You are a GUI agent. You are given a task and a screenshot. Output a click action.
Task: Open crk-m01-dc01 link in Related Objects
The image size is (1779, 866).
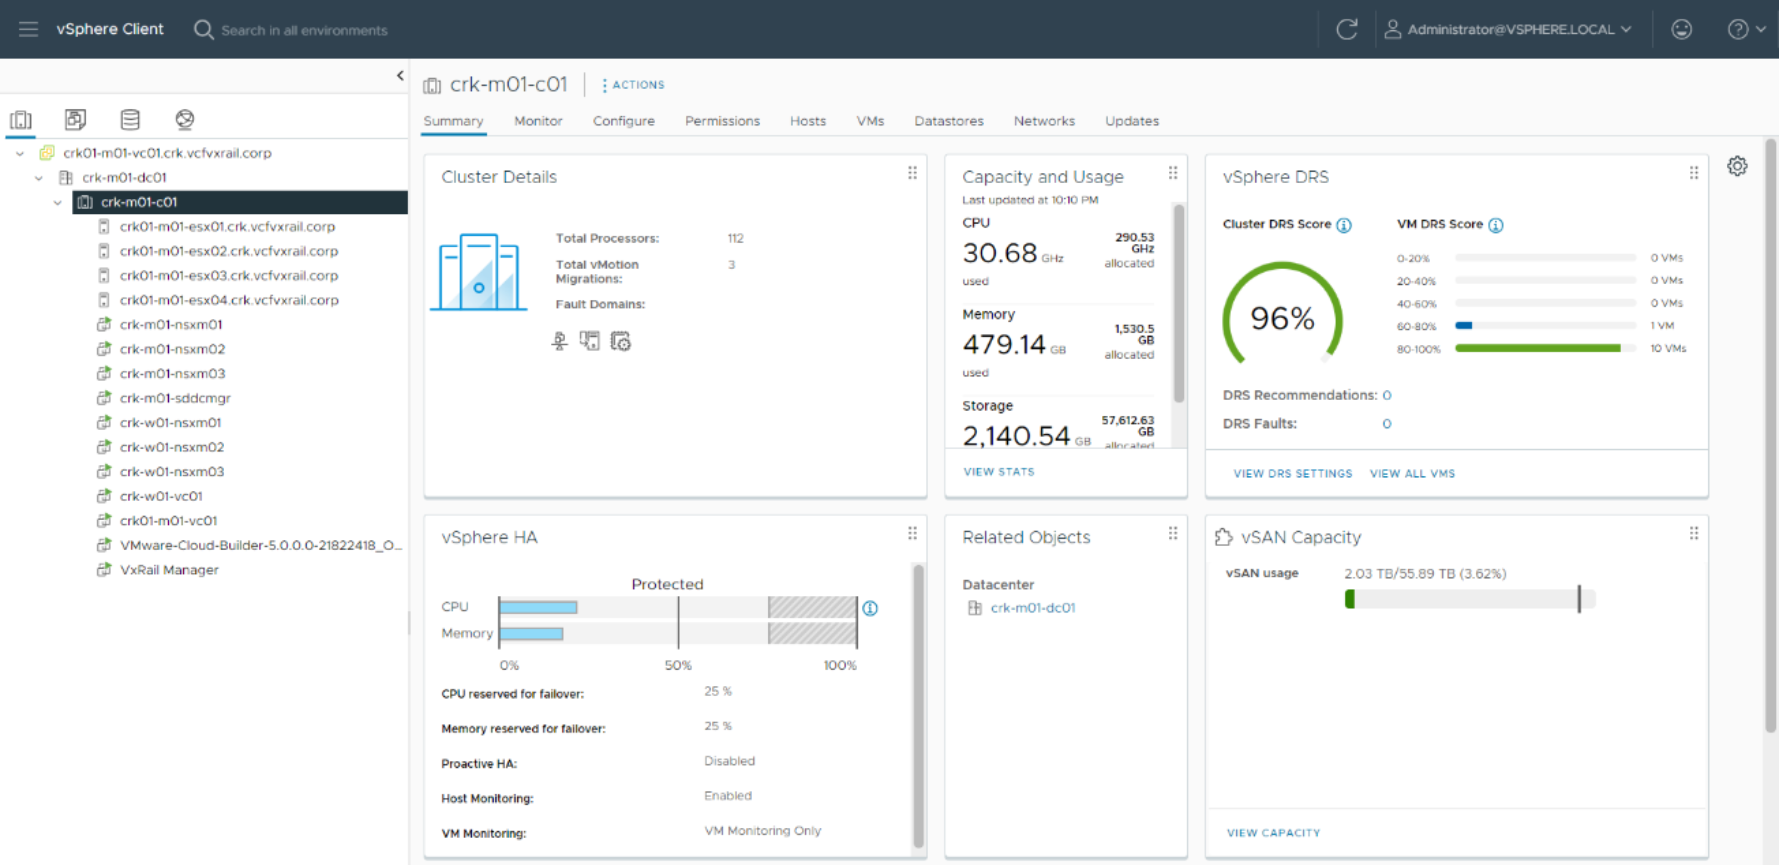(x=1033, y=608)
